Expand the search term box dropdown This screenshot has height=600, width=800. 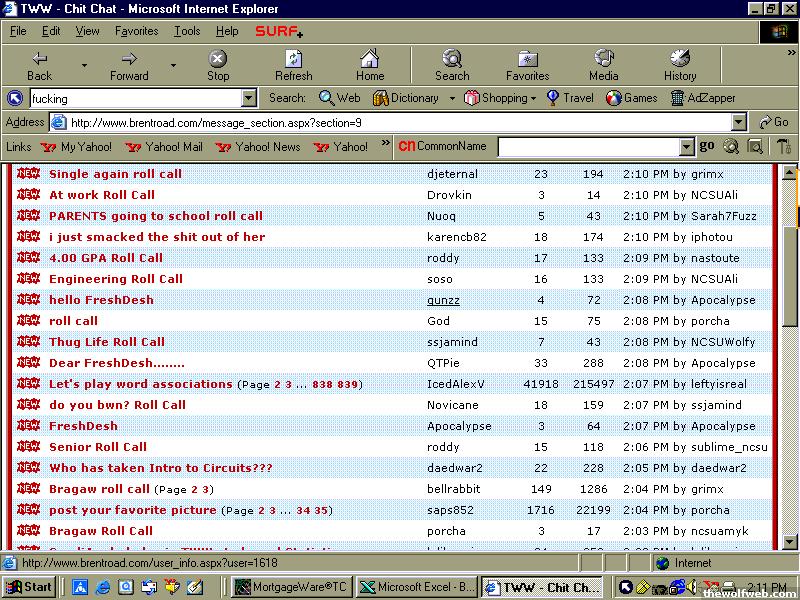tap(249, 98)
